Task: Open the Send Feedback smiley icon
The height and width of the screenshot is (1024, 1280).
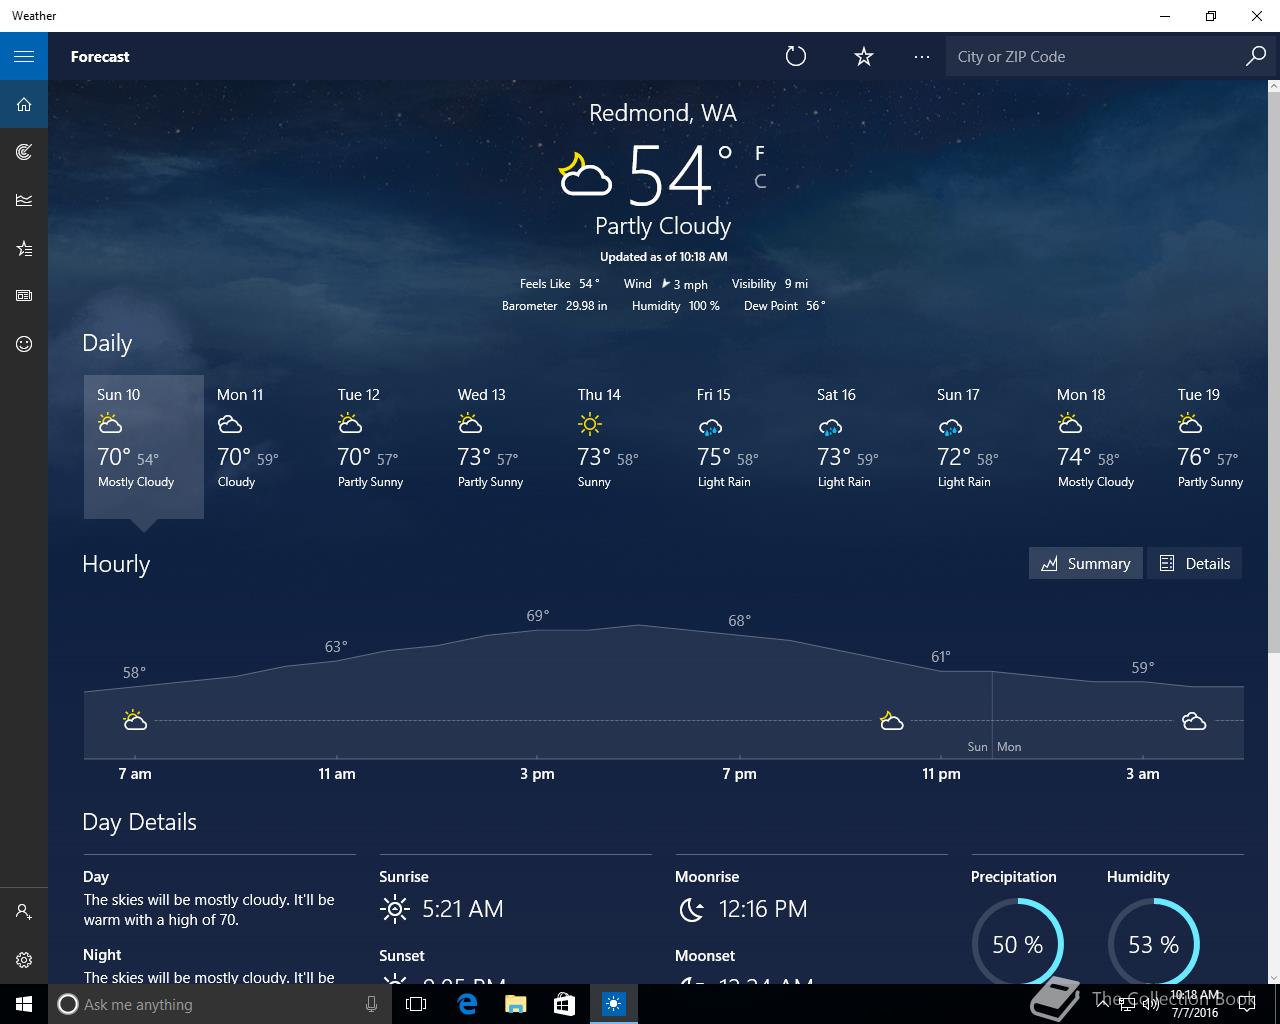Action: [x=24, y=344]
